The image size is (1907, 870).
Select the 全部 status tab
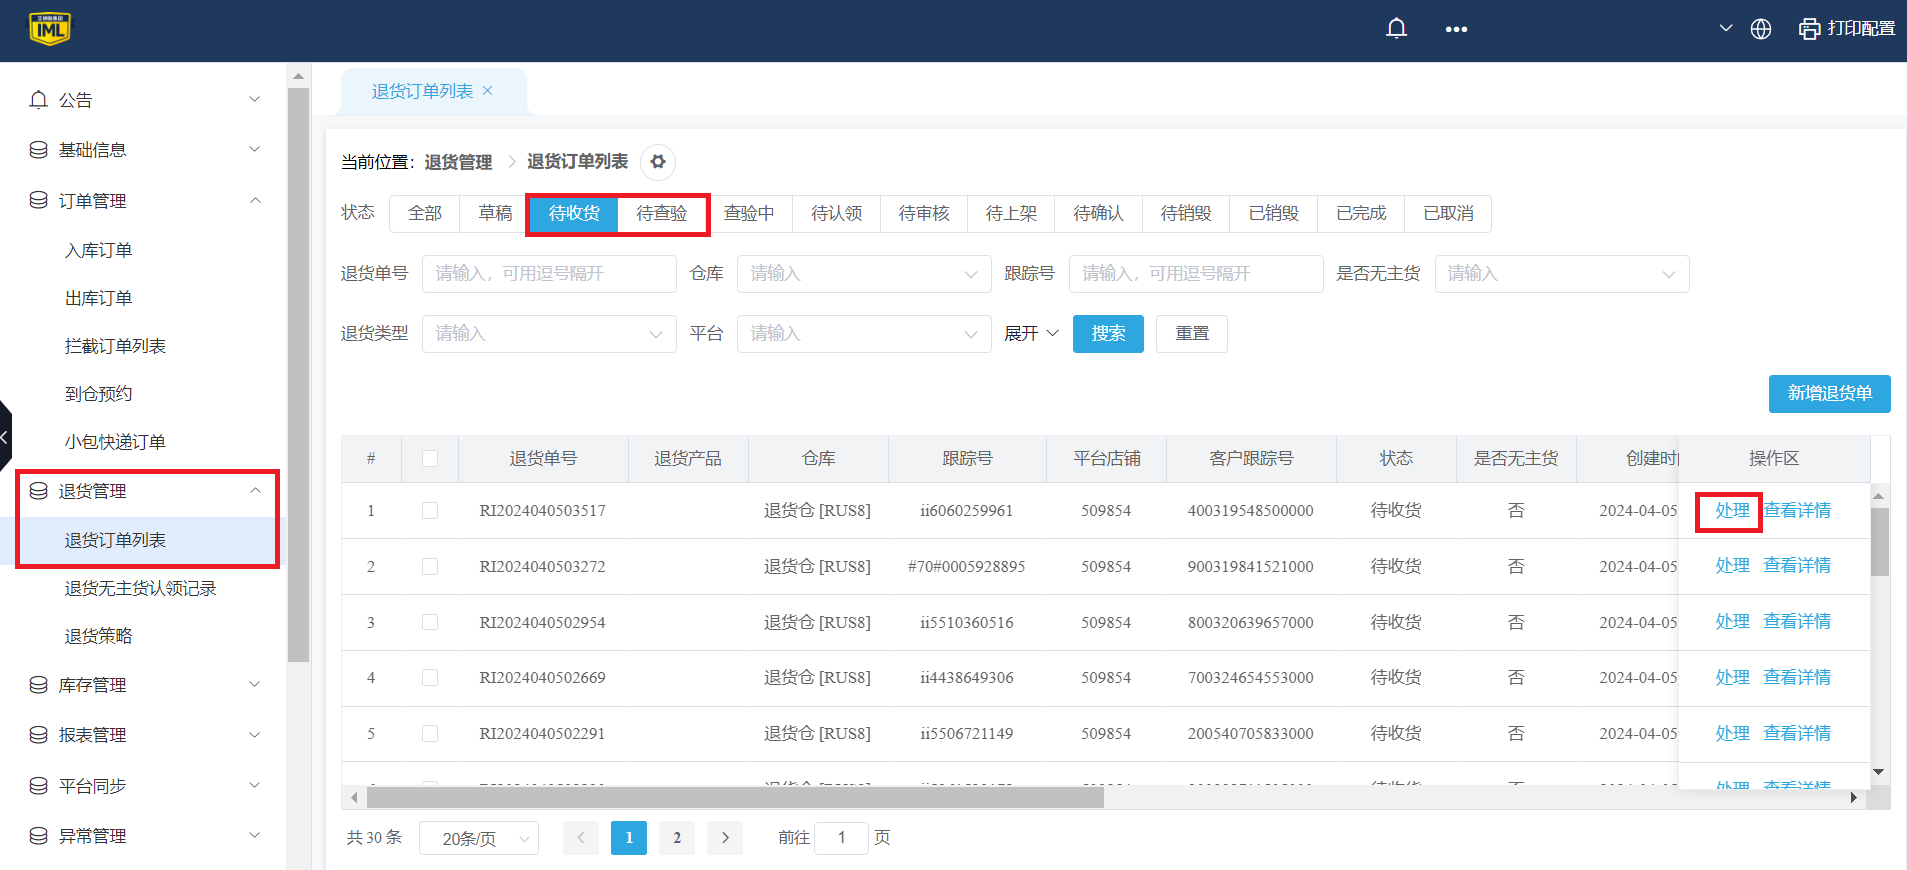[x=425, y=213]
